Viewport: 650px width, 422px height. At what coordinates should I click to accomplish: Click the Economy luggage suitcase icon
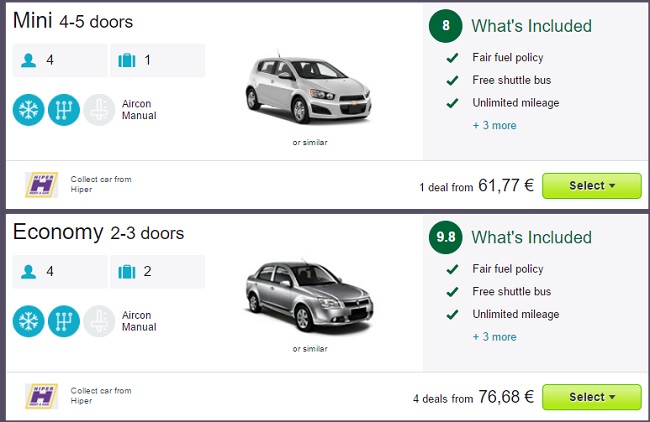pyautogui.click(x=127, y=272)
